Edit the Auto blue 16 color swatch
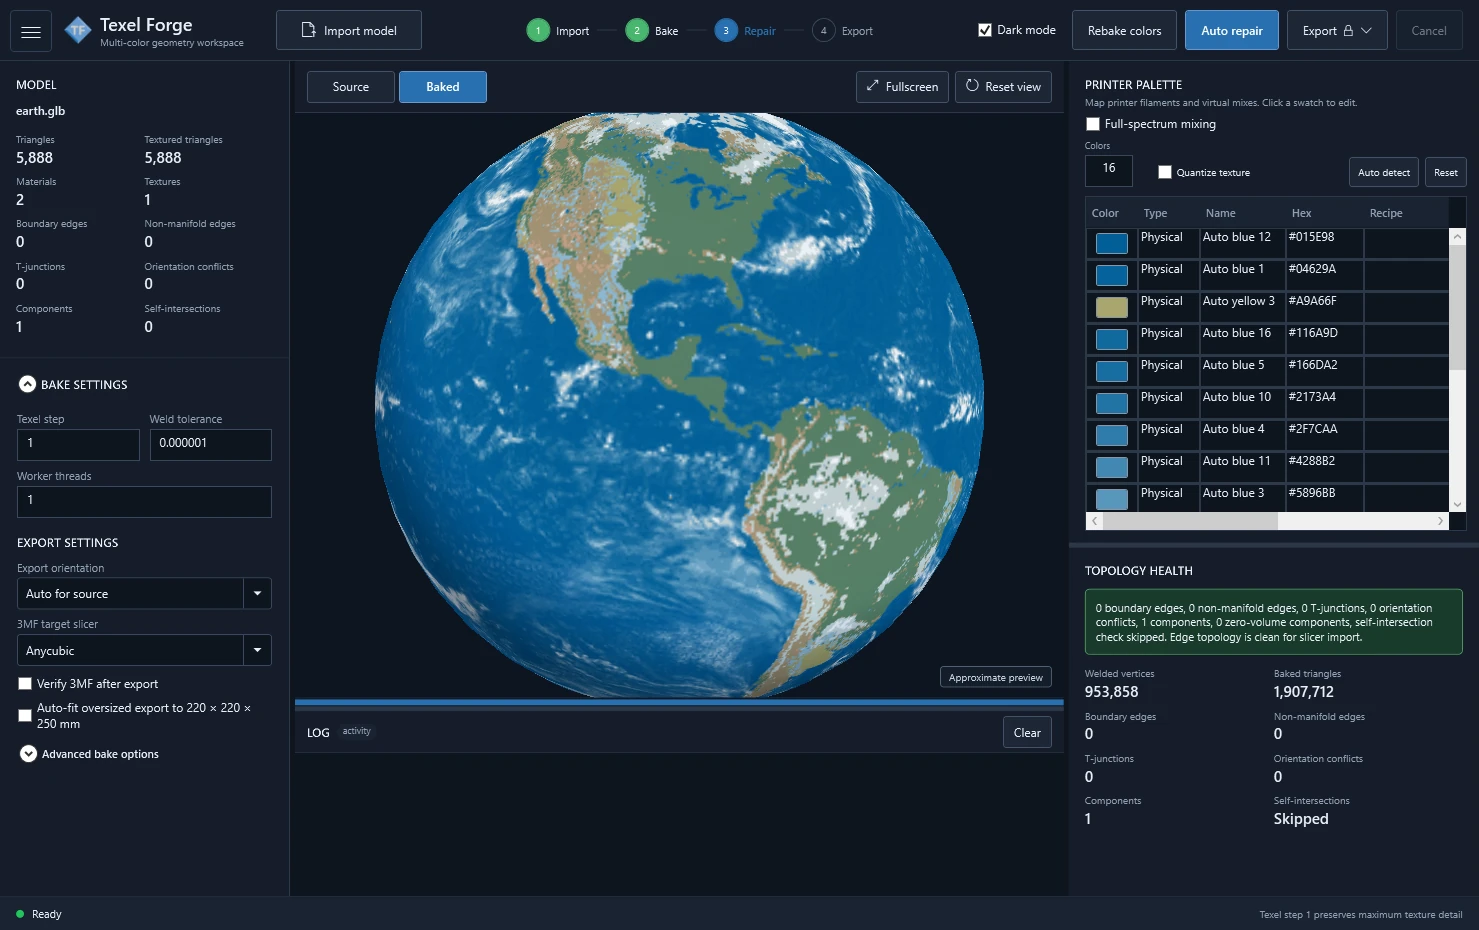Viewport: 1479px width, 930px height. [1112, 339]
